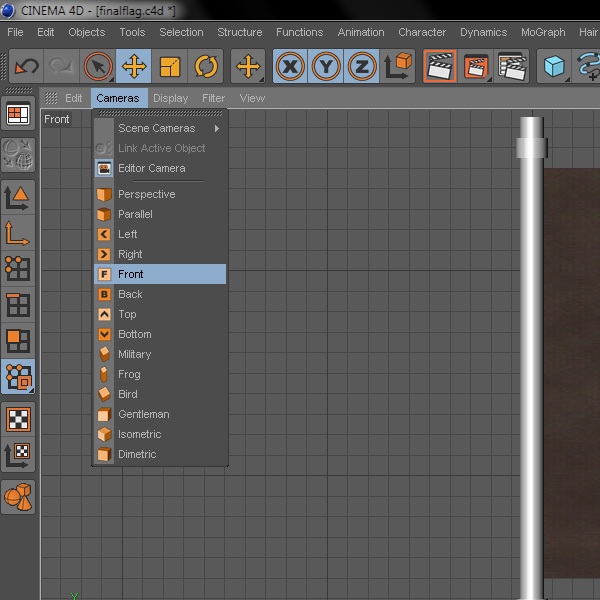Choose Dimetric projection view
600x600 pixels.
click(160, 454)
